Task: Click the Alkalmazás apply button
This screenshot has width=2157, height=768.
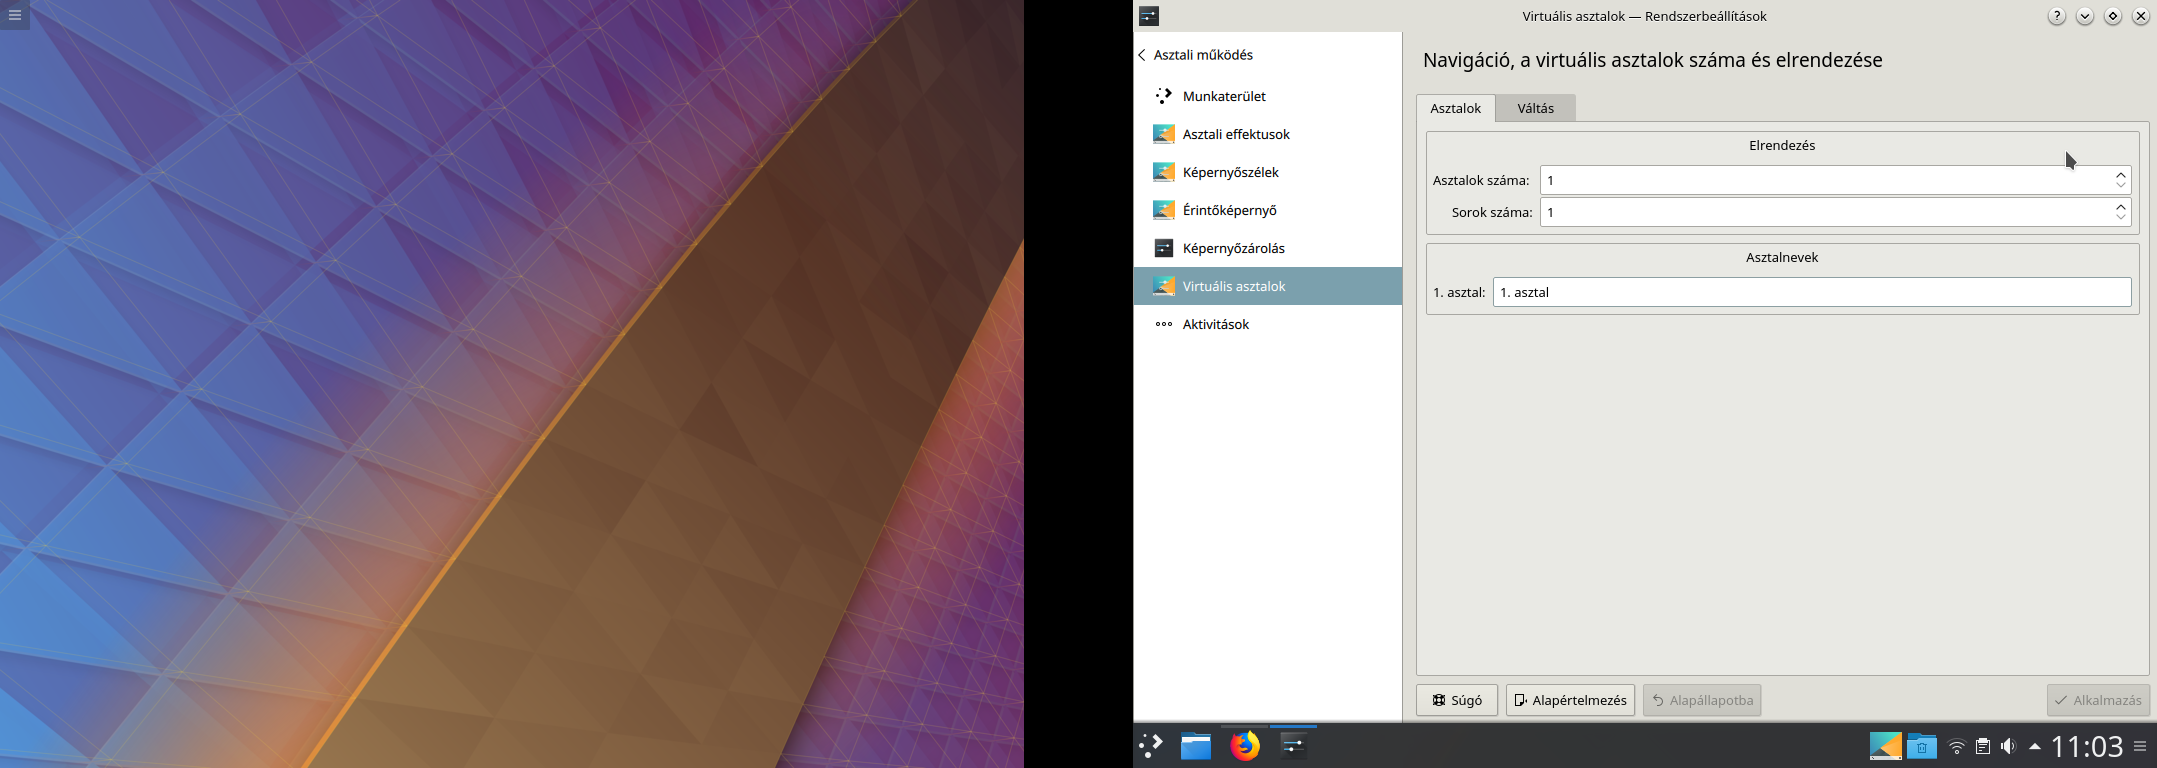Action: (2098, 700)
